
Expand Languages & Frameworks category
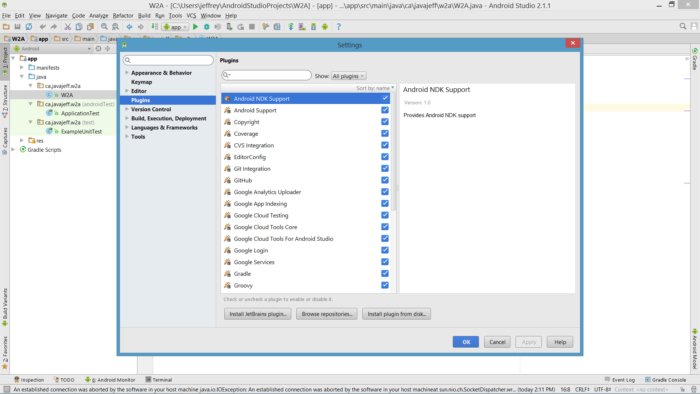pos(127,127)
